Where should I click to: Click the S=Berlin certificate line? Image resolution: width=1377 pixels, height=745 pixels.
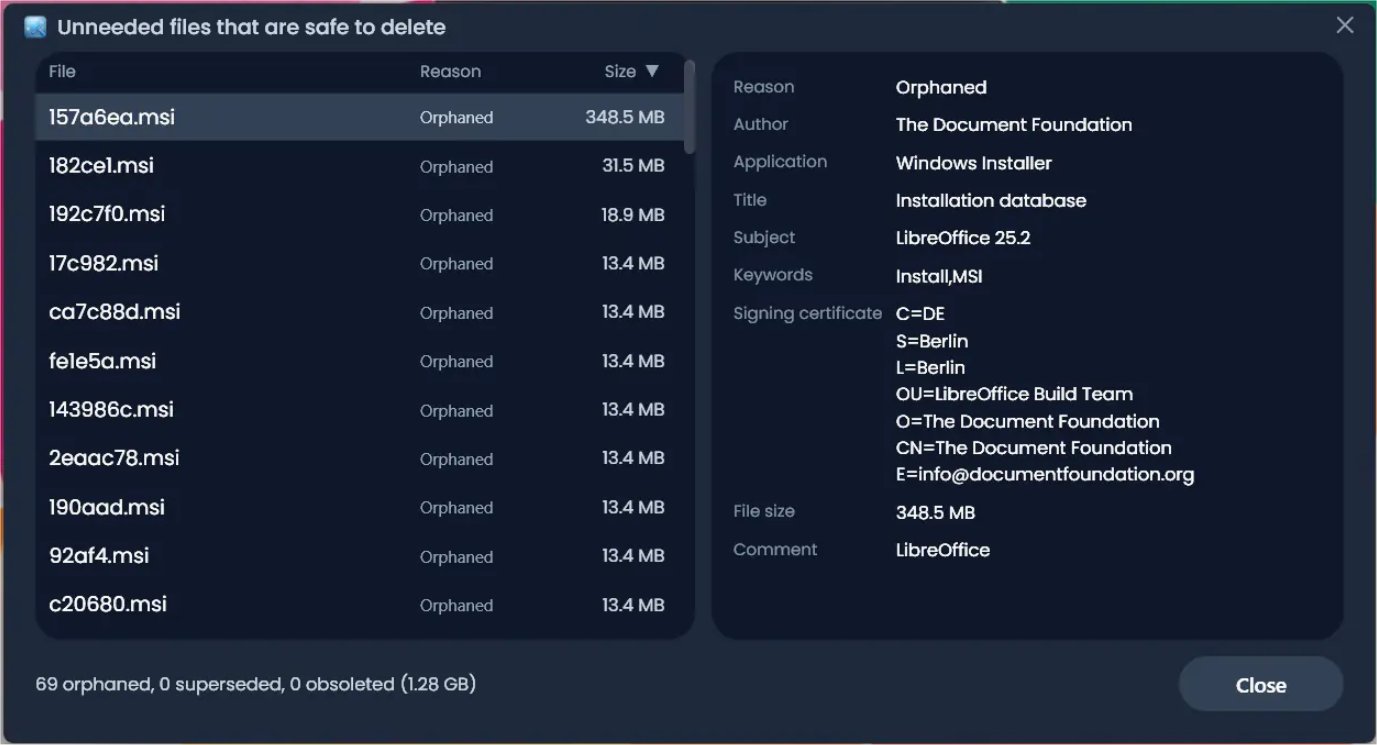(x=932, y=341)
